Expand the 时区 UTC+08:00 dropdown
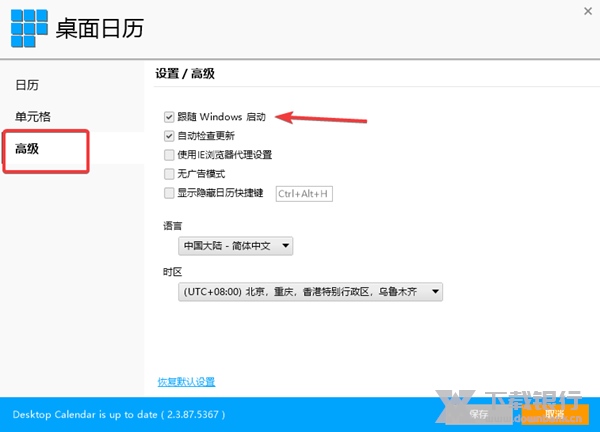Image resolution: width=600 pixels, height=432 pixels. click(x=309, y=292)
